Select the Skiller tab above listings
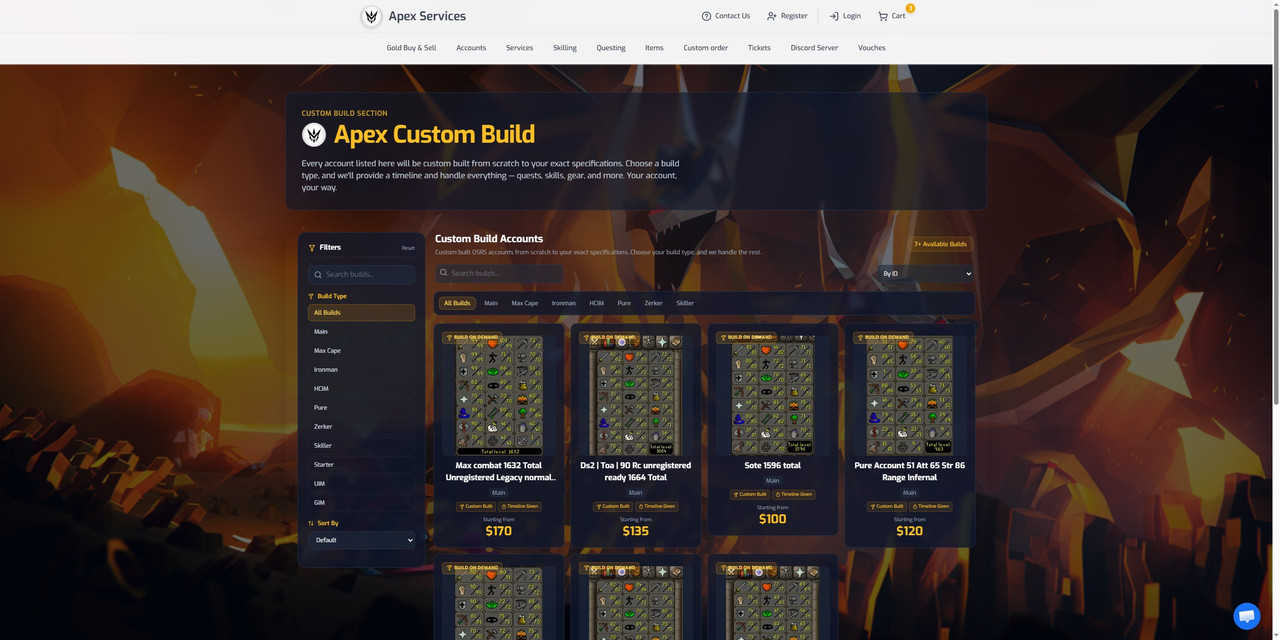The image size is (1280, 640). point(685,303)
